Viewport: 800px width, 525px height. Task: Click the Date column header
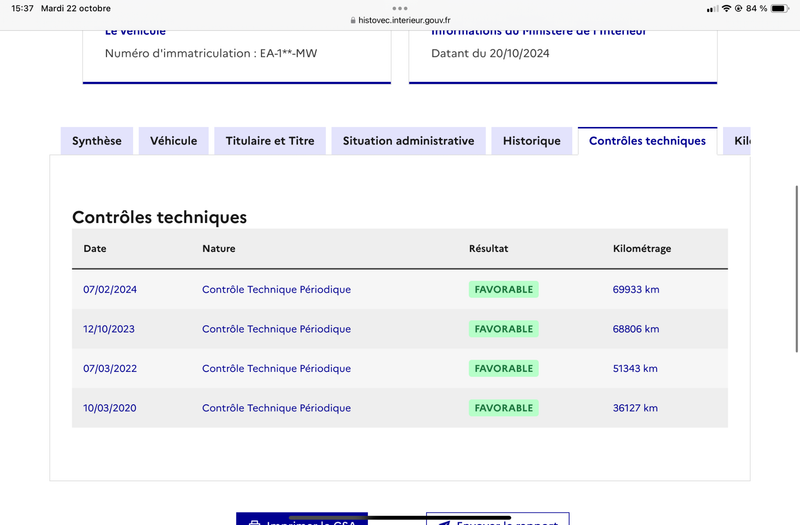(x=95, y=248)
